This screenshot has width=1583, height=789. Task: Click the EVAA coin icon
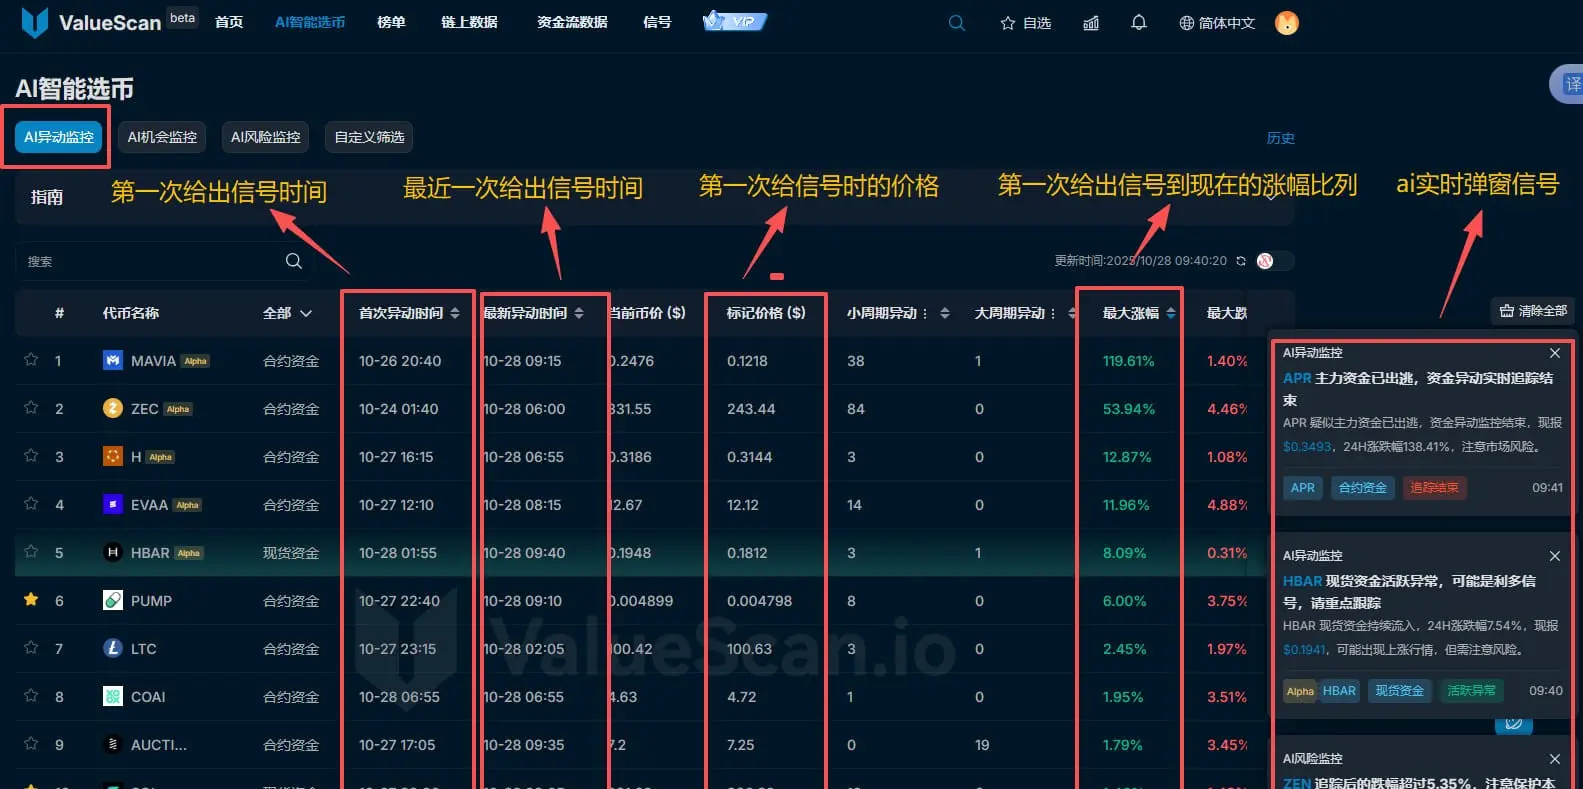click(113, 505)
